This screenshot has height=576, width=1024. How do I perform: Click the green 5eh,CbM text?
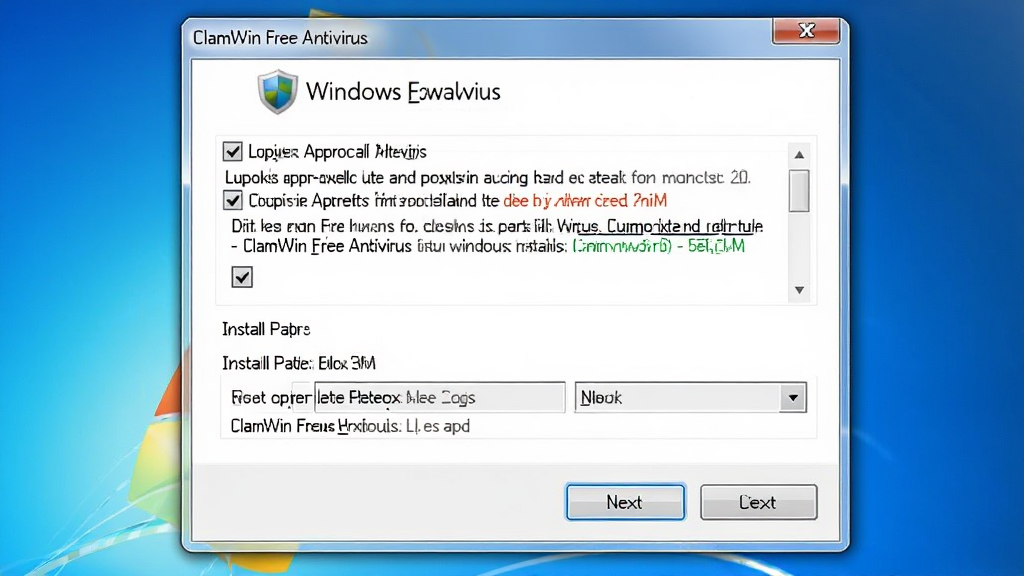click(716, 246)
